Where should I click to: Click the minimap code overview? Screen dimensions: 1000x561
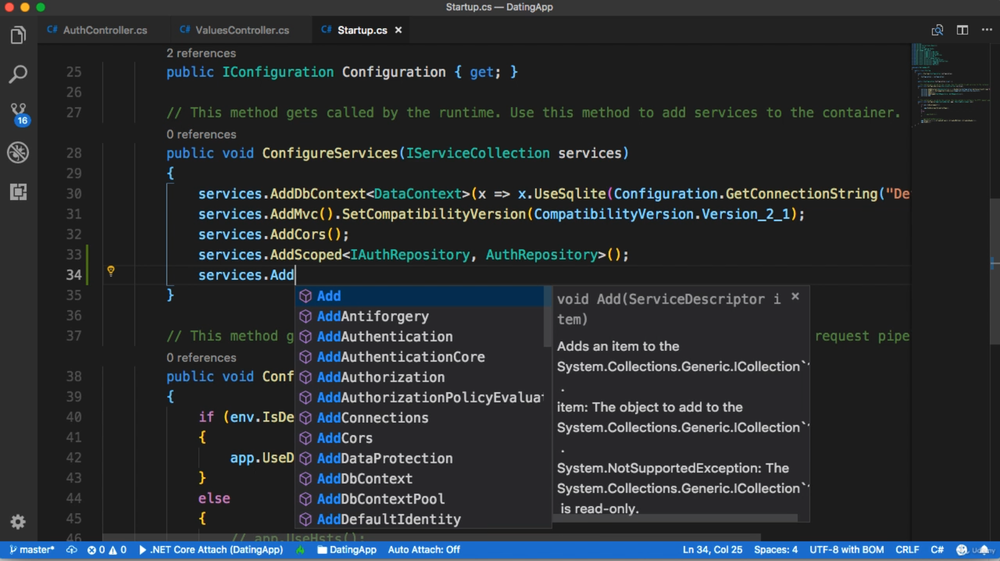[950, 83]
